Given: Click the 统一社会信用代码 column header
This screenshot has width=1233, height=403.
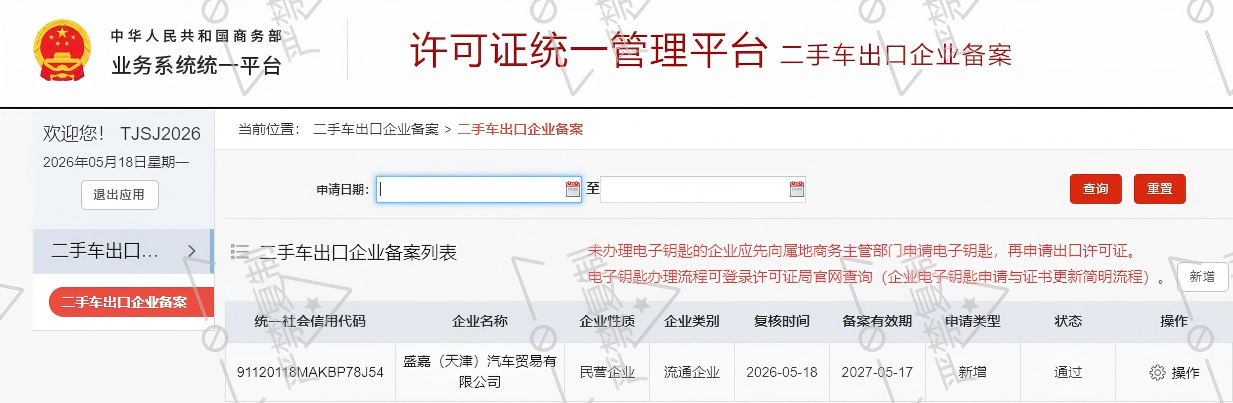Looking at the screenshot, I should (310, 321).
